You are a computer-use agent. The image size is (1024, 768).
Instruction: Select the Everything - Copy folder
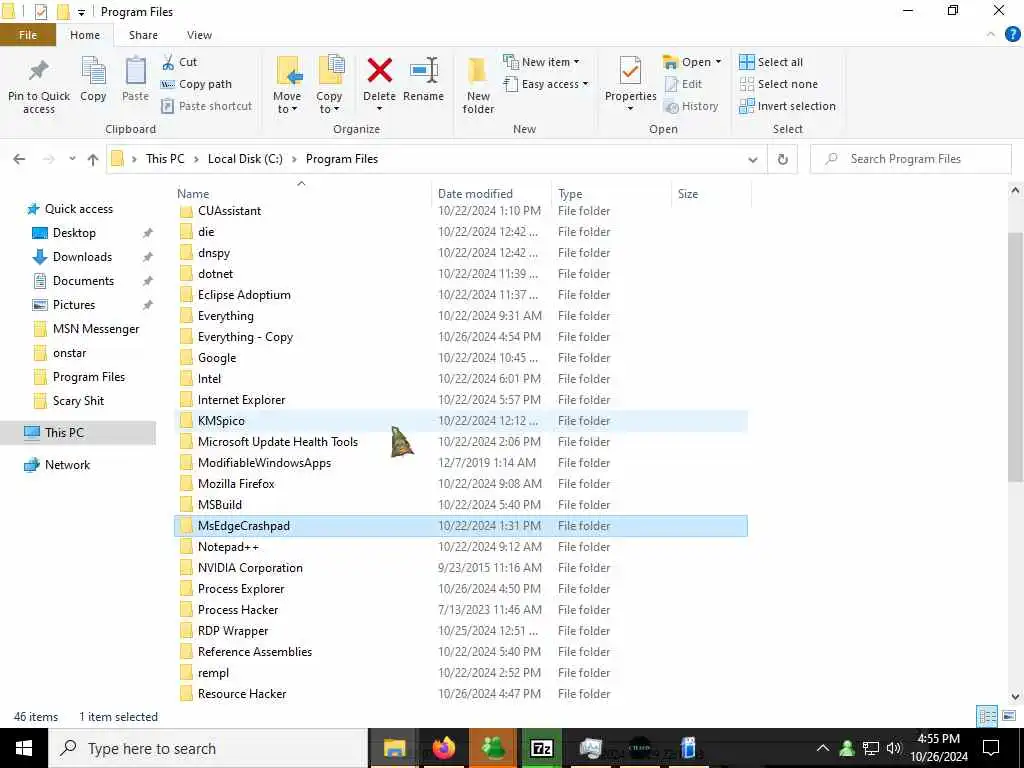(460, 336)
